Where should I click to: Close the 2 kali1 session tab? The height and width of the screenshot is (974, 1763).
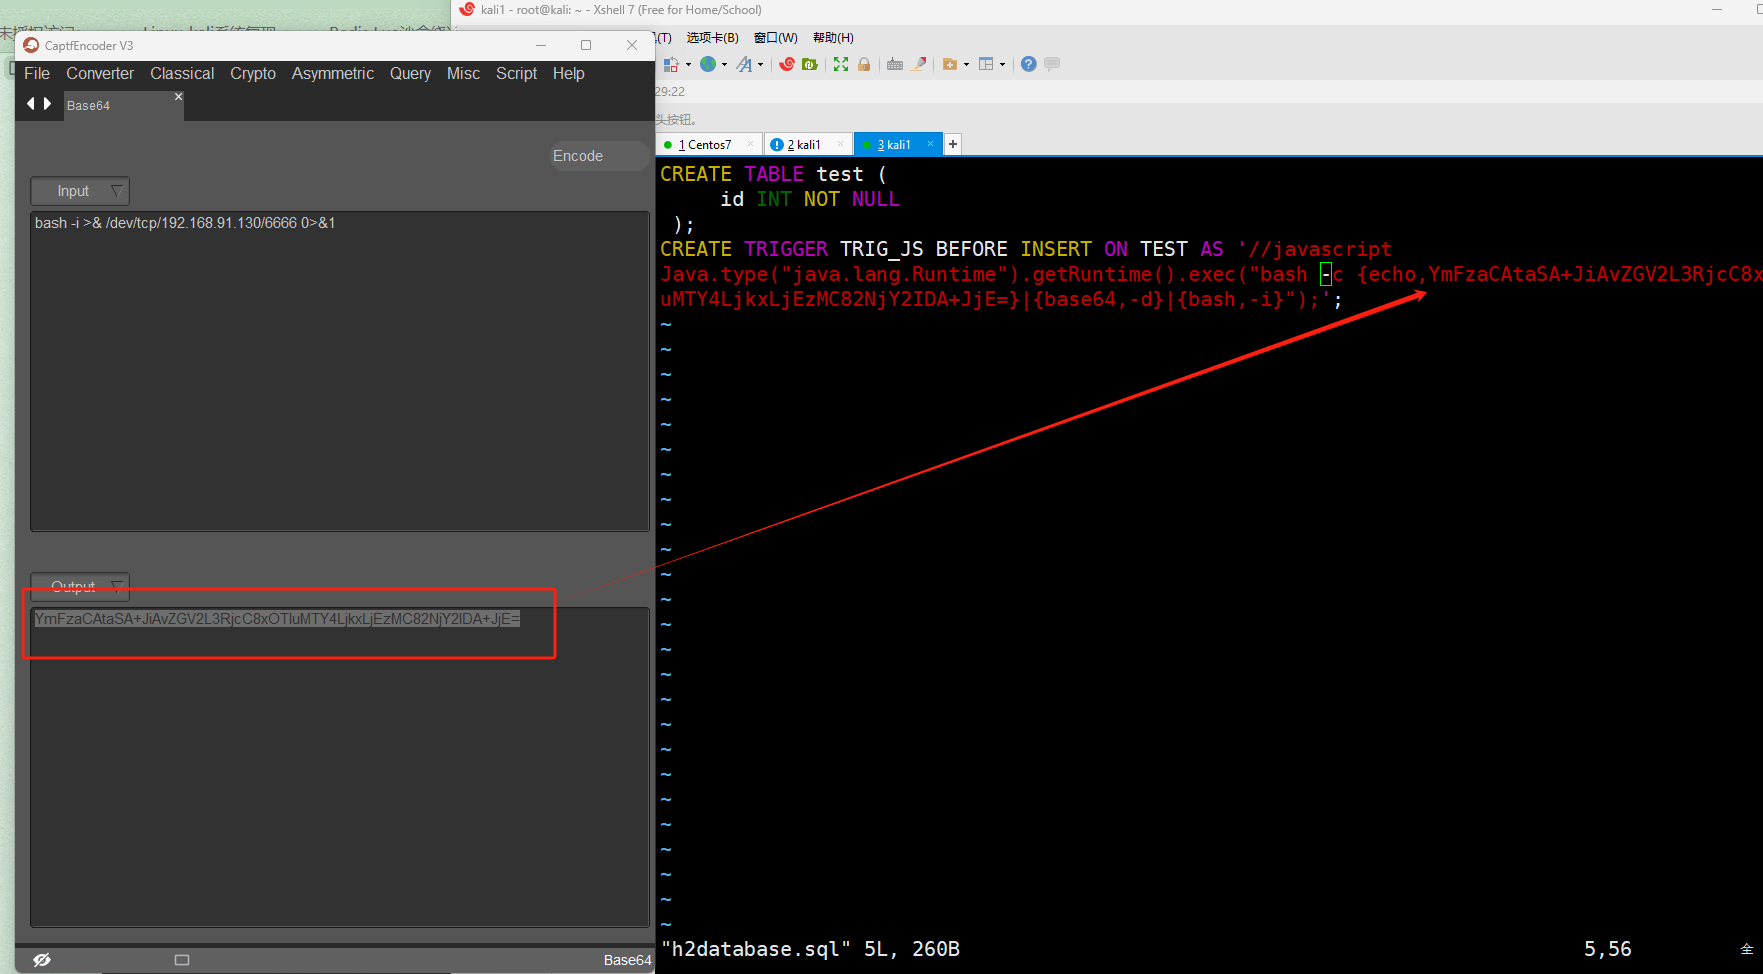click(840, 144)
